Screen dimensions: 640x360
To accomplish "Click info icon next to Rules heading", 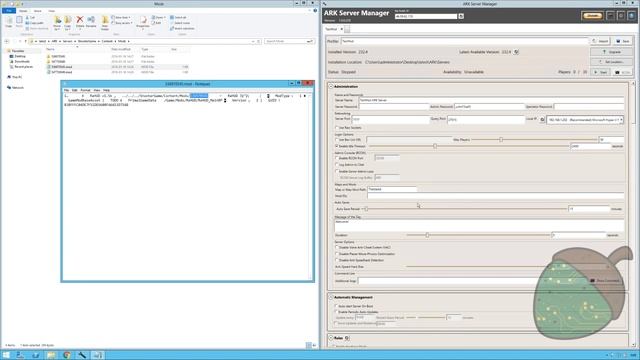I will click(347, 338).
